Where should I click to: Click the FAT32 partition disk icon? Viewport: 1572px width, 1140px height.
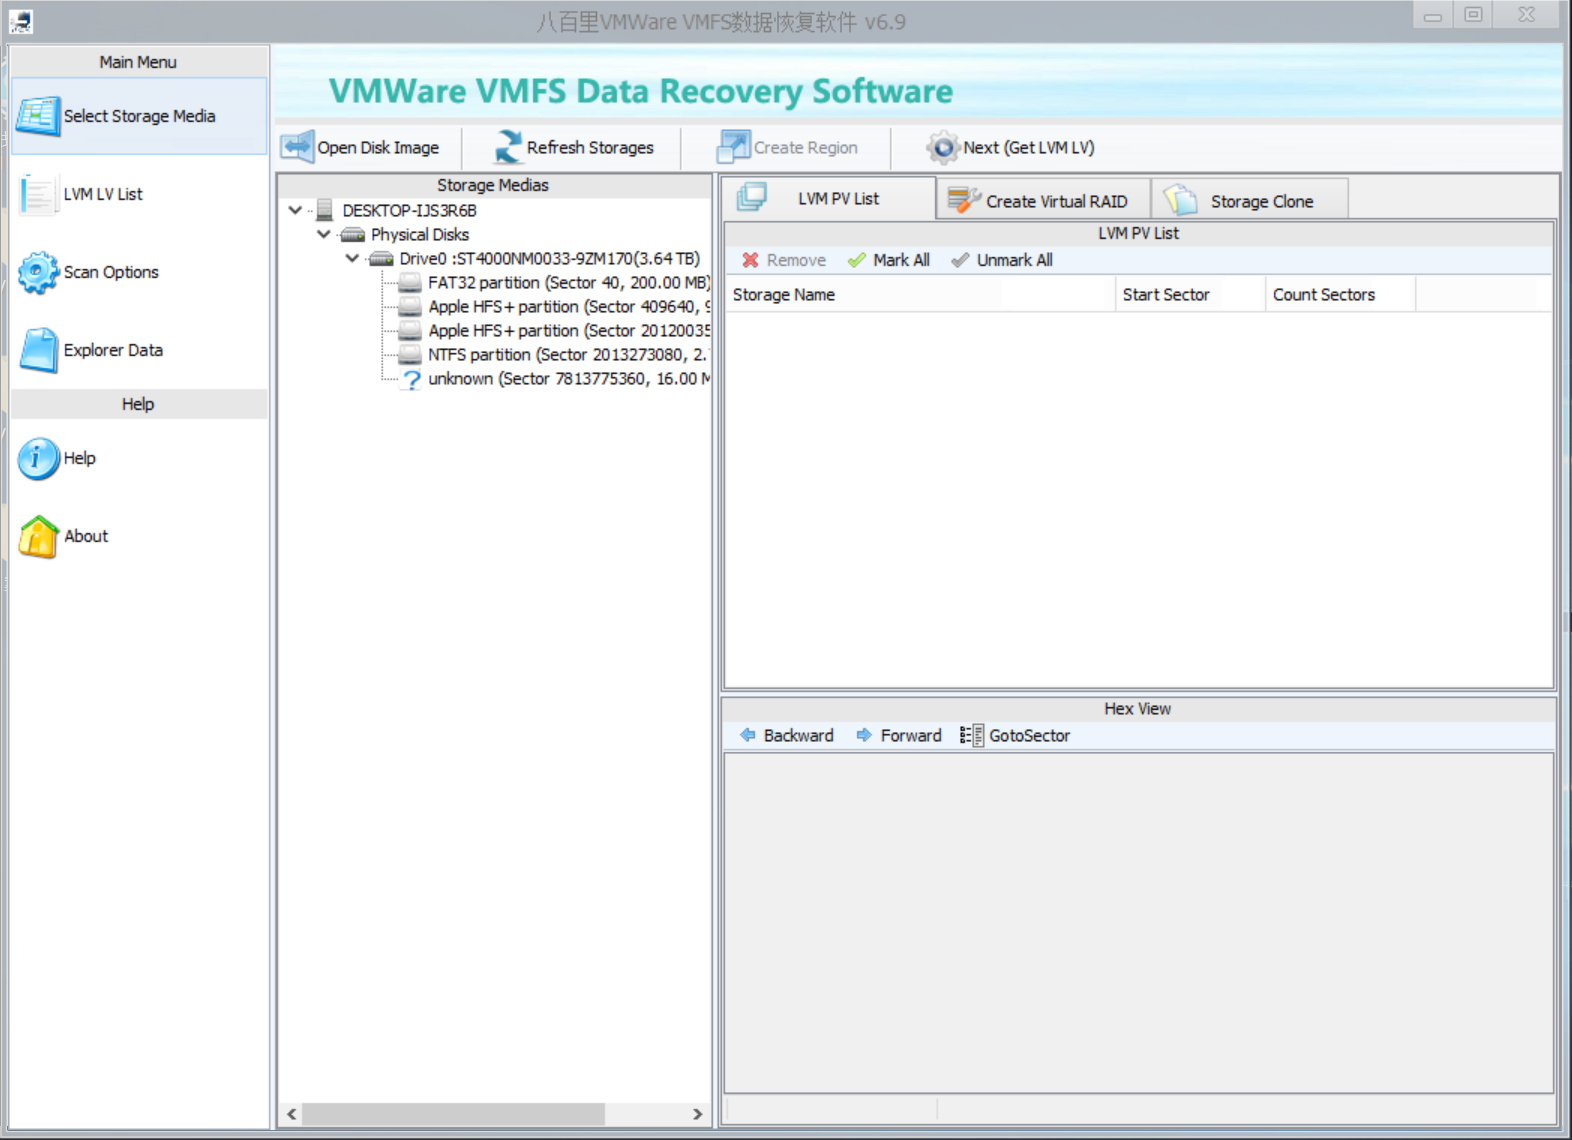(410, 283)
